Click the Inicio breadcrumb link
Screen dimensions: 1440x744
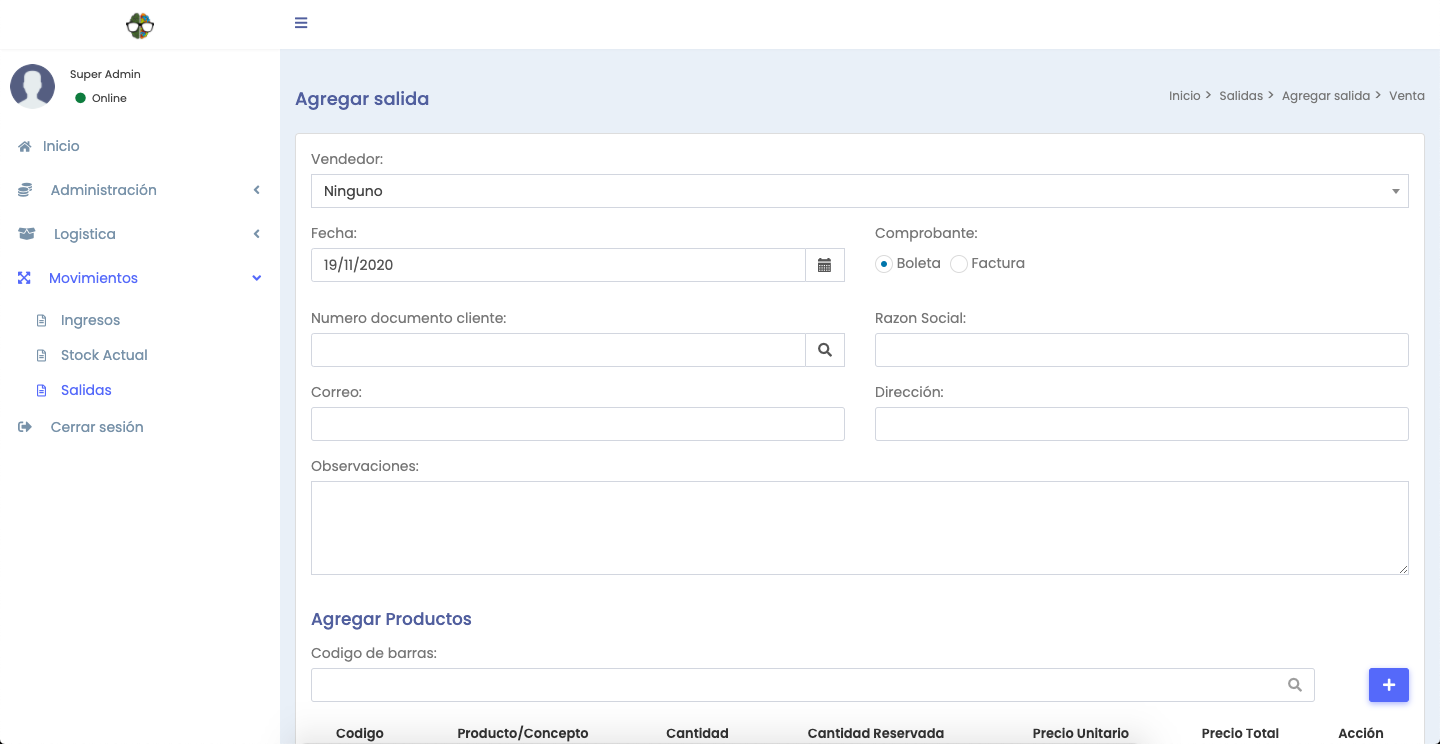1184,96
